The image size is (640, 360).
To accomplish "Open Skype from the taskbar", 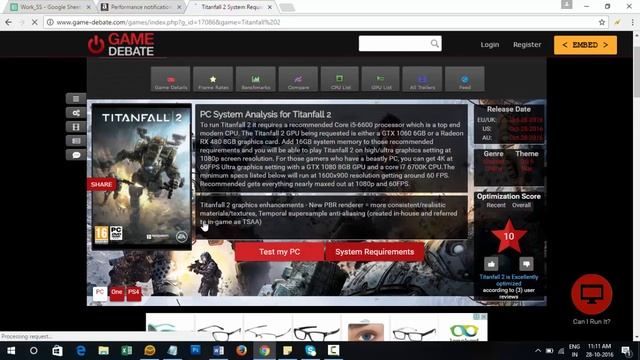I will click(310, 351).
